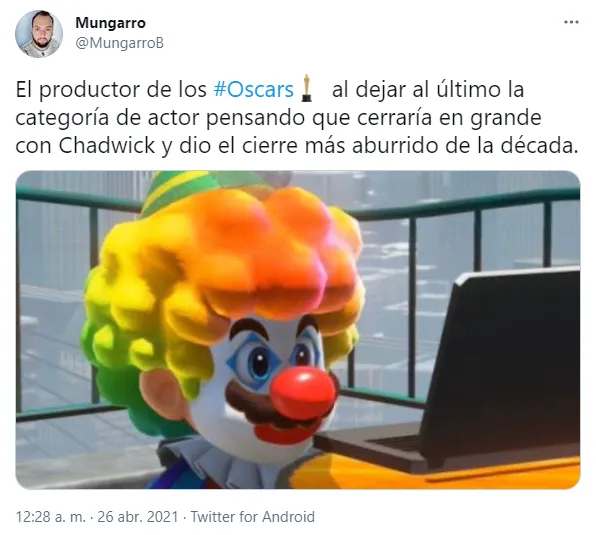596x535 pixels.
Task: Click the golden Oscar statuette emoji
Action: (x=306, y=89)
